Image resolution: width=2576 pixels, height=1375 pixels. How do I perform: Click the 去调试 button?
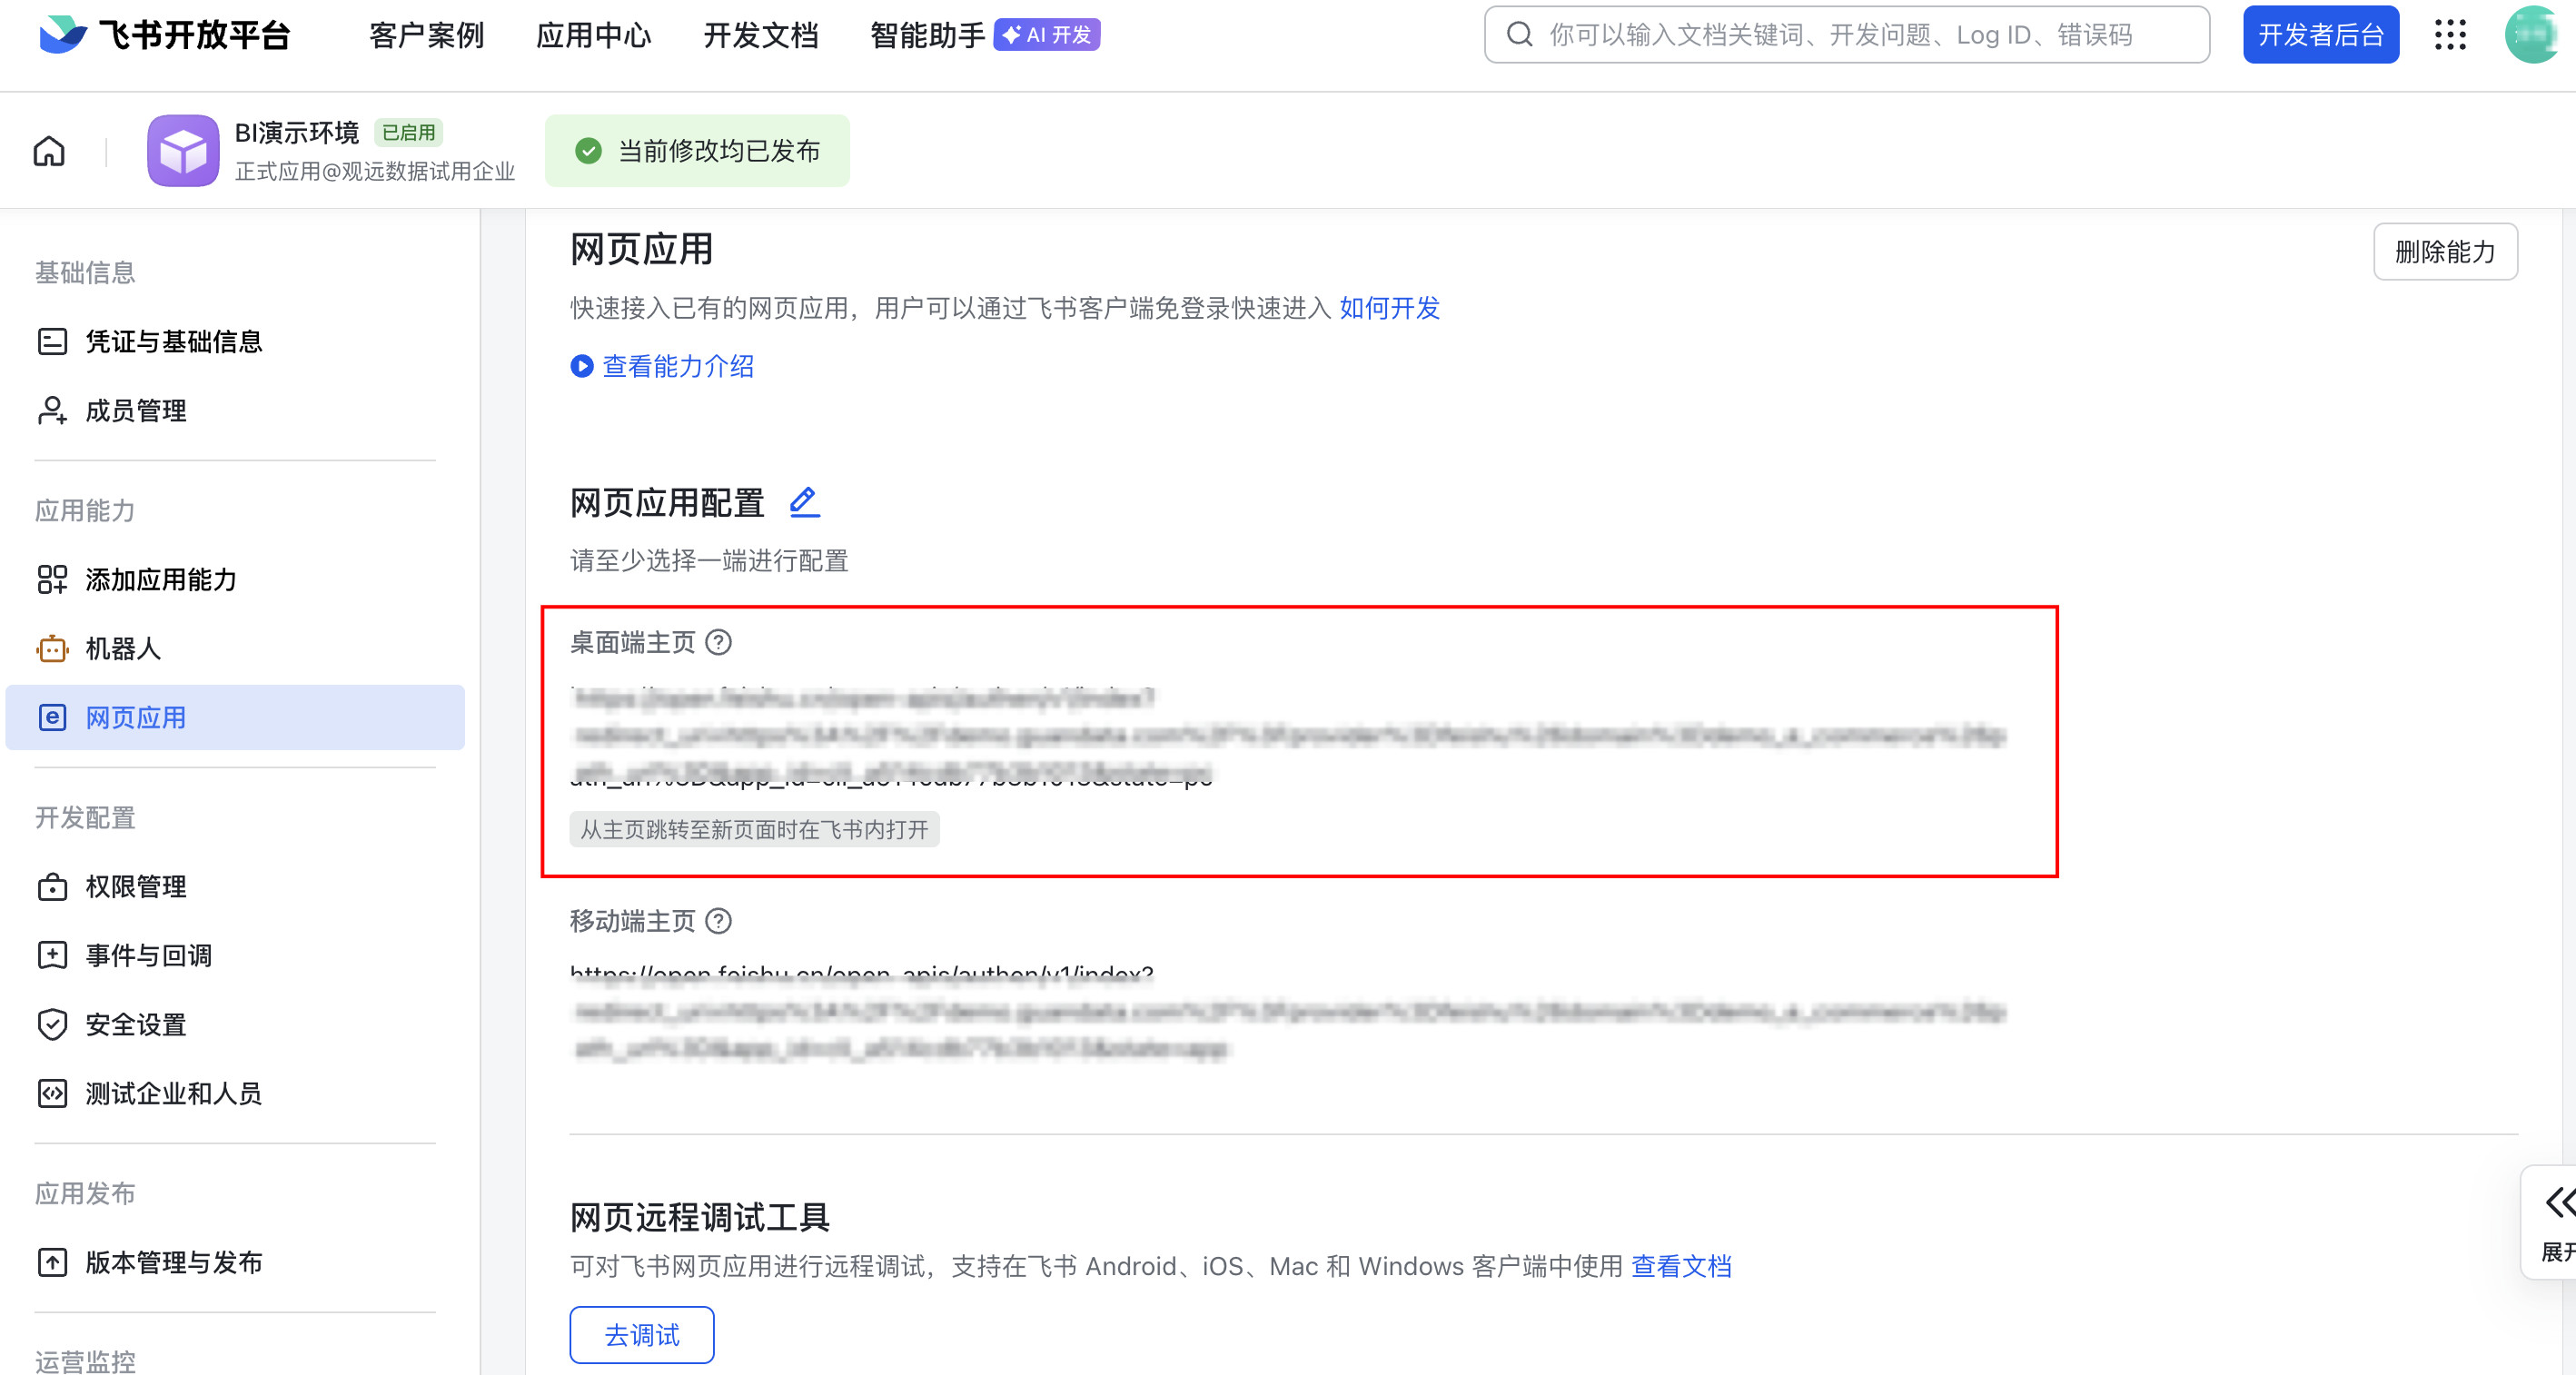(x=642, y=1334)
